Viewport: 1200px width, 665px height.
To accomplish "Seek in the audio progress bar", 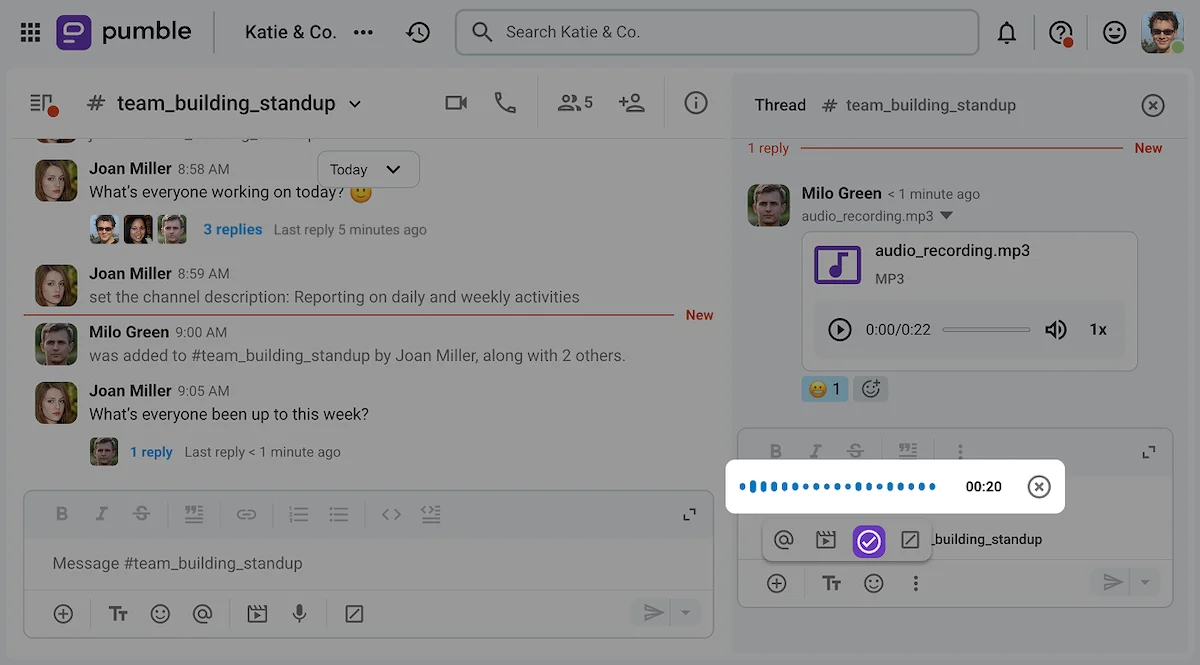I will point(986,329).
